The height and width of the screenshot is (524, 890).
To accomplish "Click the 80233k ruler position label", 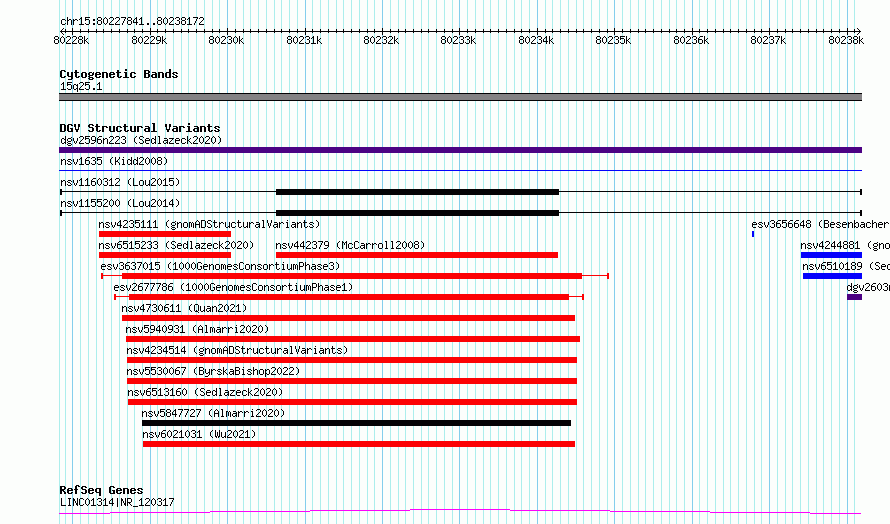I will 459,40.
